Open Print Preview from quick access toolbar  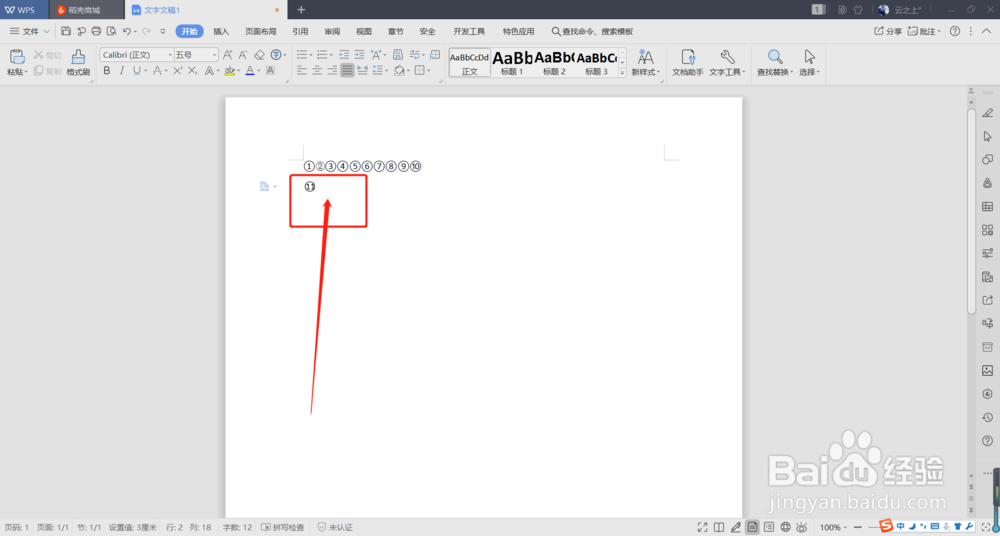(x=112, y=31)
